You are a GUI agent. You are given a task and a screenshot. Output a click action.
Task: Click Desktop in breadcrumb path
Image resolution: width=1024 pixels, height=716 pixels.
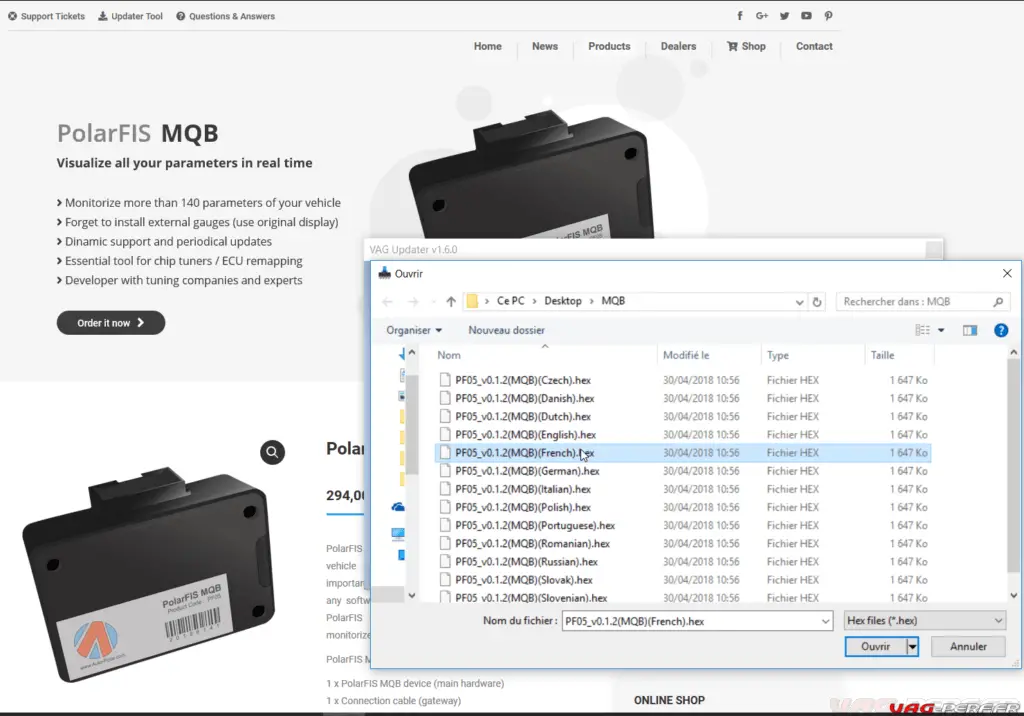tap(563, 301)
